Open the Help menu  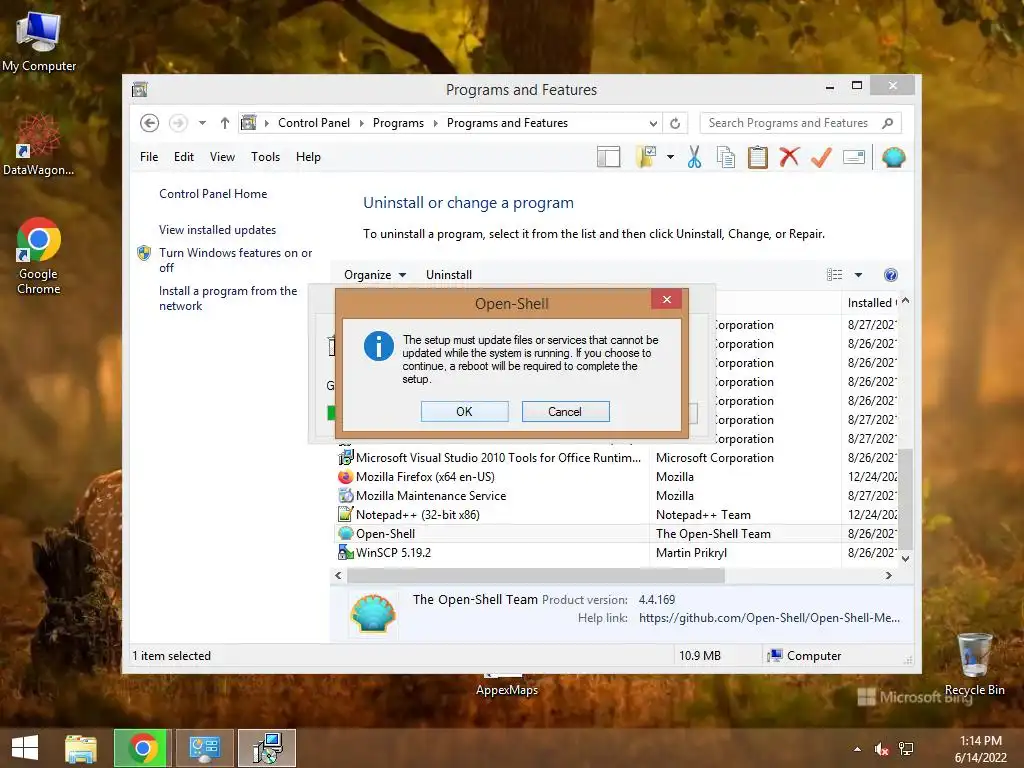[x=308, y=157]
